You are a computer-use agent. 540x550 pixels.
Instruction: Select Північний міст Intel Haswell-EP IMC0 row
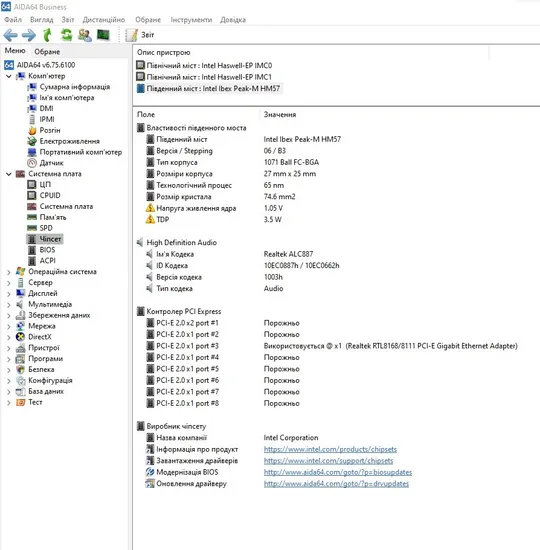[x=204, y=65]
